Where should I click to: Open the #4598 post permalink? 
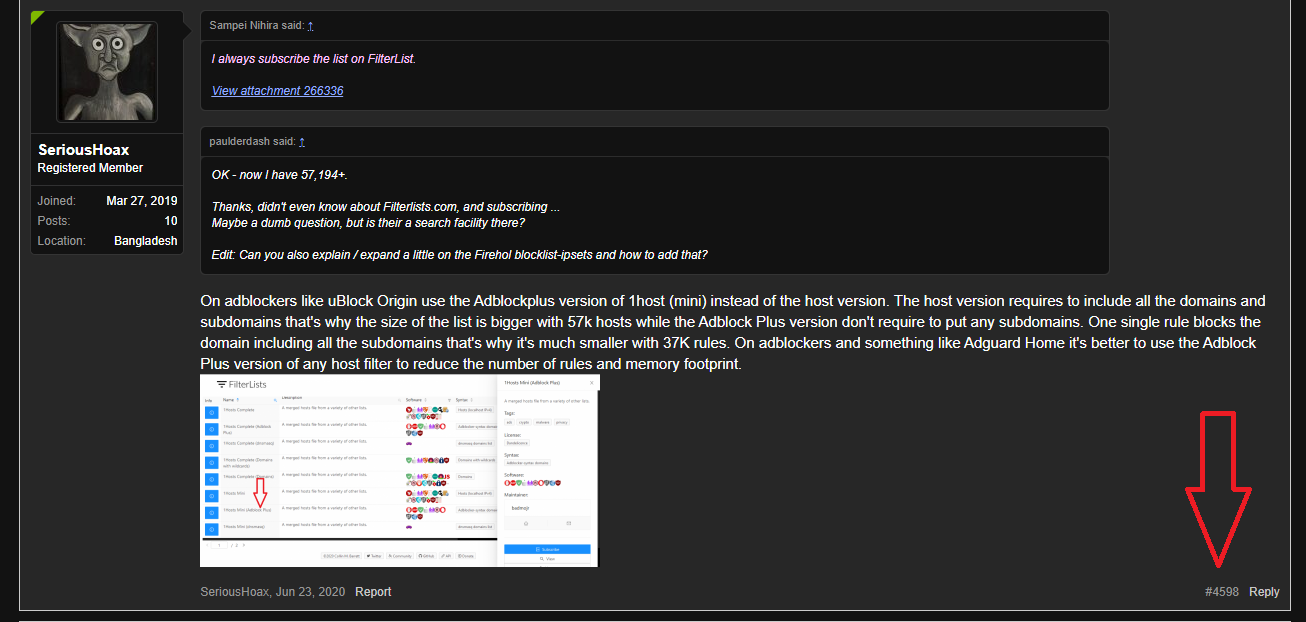click(x=1221, y=592)
